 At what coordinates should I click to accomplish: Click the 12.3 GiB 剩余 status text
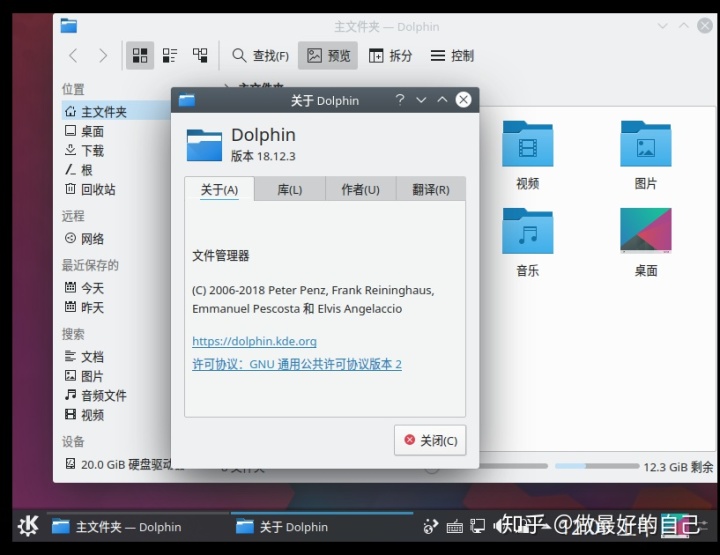(678, 467)
